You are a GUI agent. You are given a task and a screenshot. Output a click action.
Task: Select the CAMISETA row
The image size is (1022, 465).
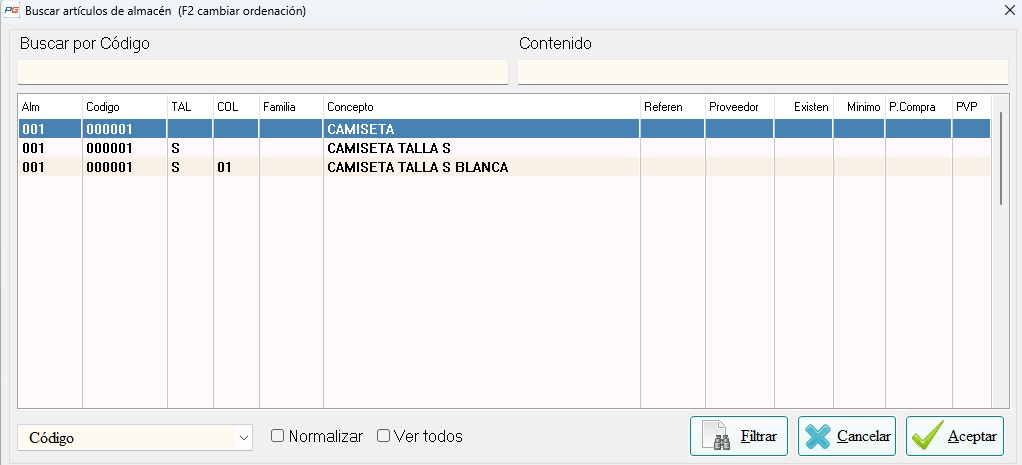[x=504, y=129]
